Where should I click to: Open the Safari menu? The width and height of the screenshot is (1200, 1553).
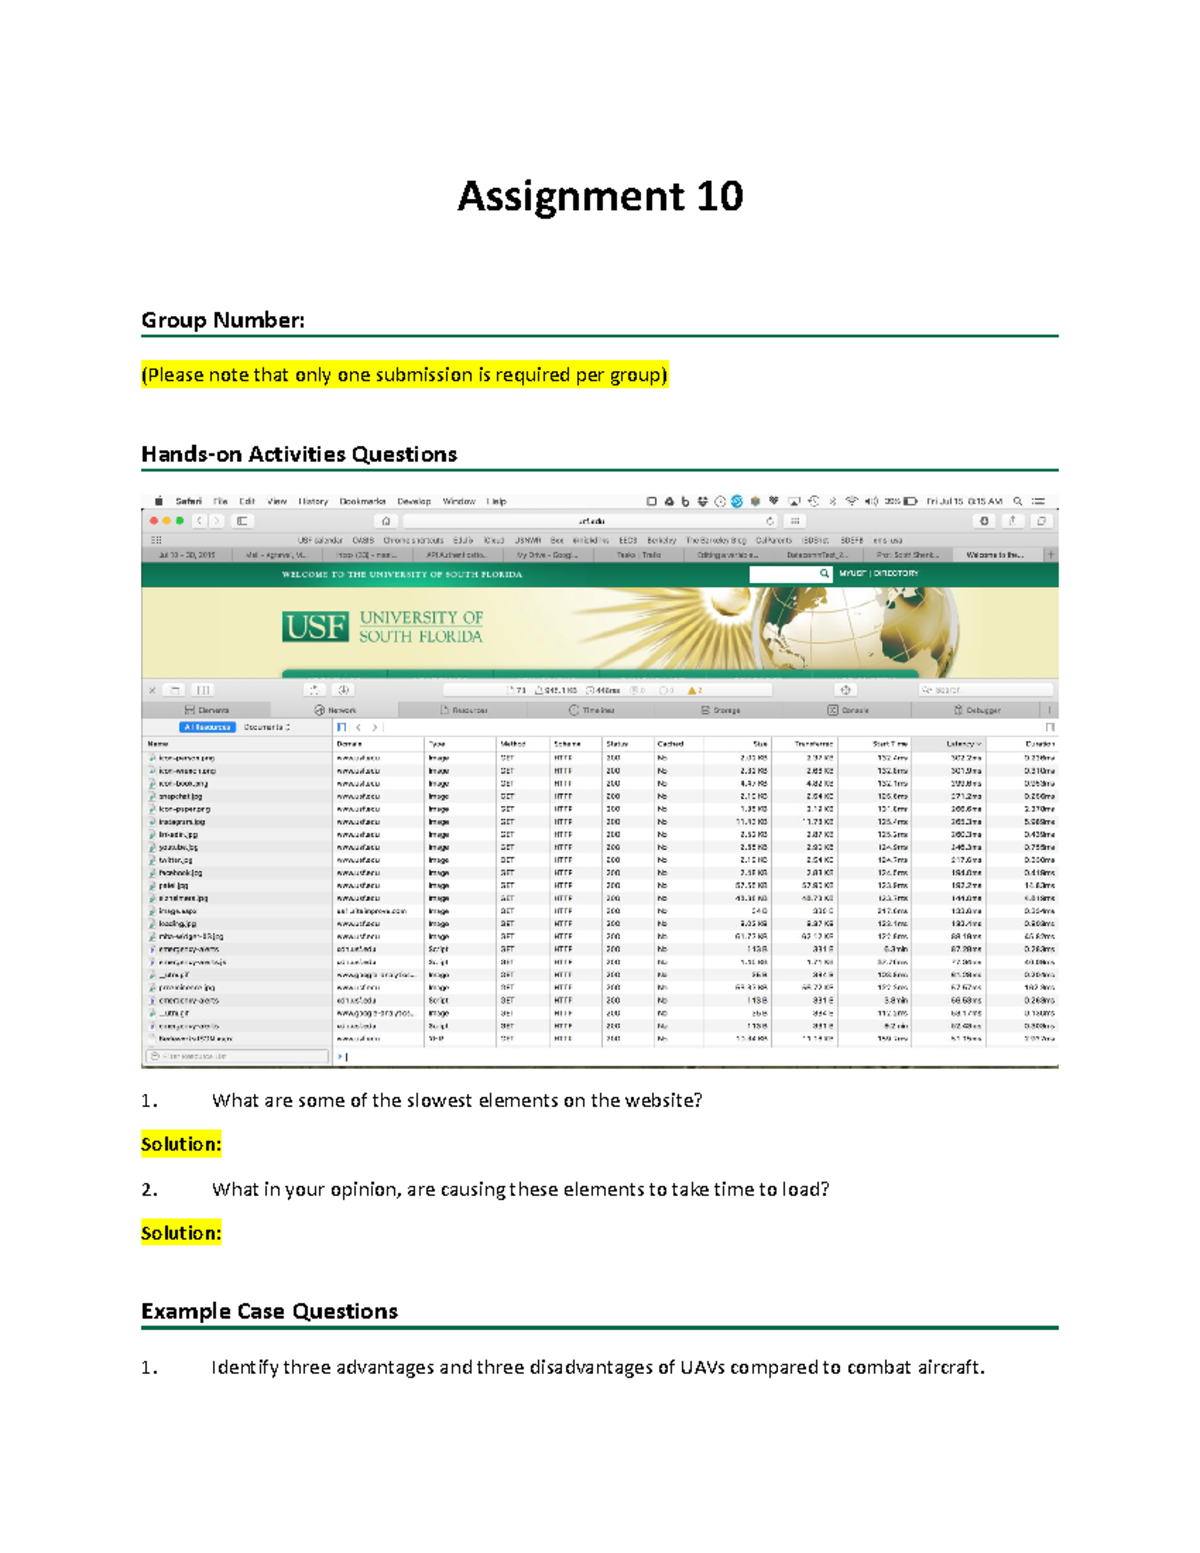pyautogui.click(x=189, y=502)
